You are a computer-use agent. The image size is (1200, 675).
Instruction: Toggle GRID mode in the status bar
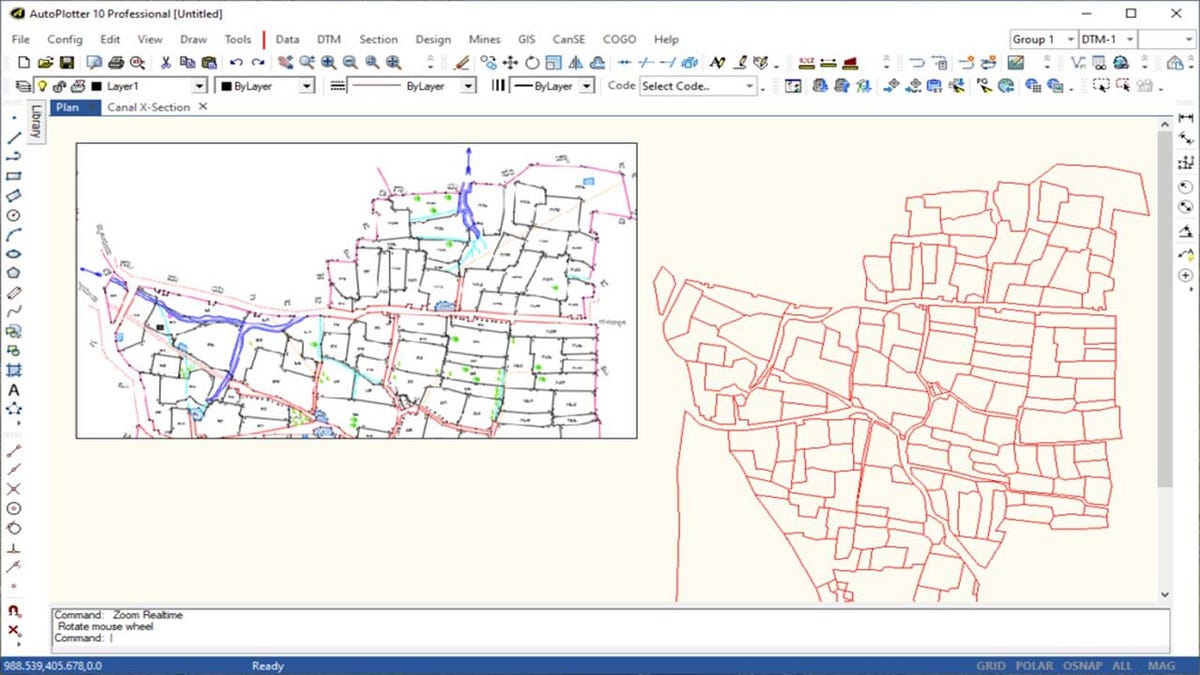pos(992,665)
